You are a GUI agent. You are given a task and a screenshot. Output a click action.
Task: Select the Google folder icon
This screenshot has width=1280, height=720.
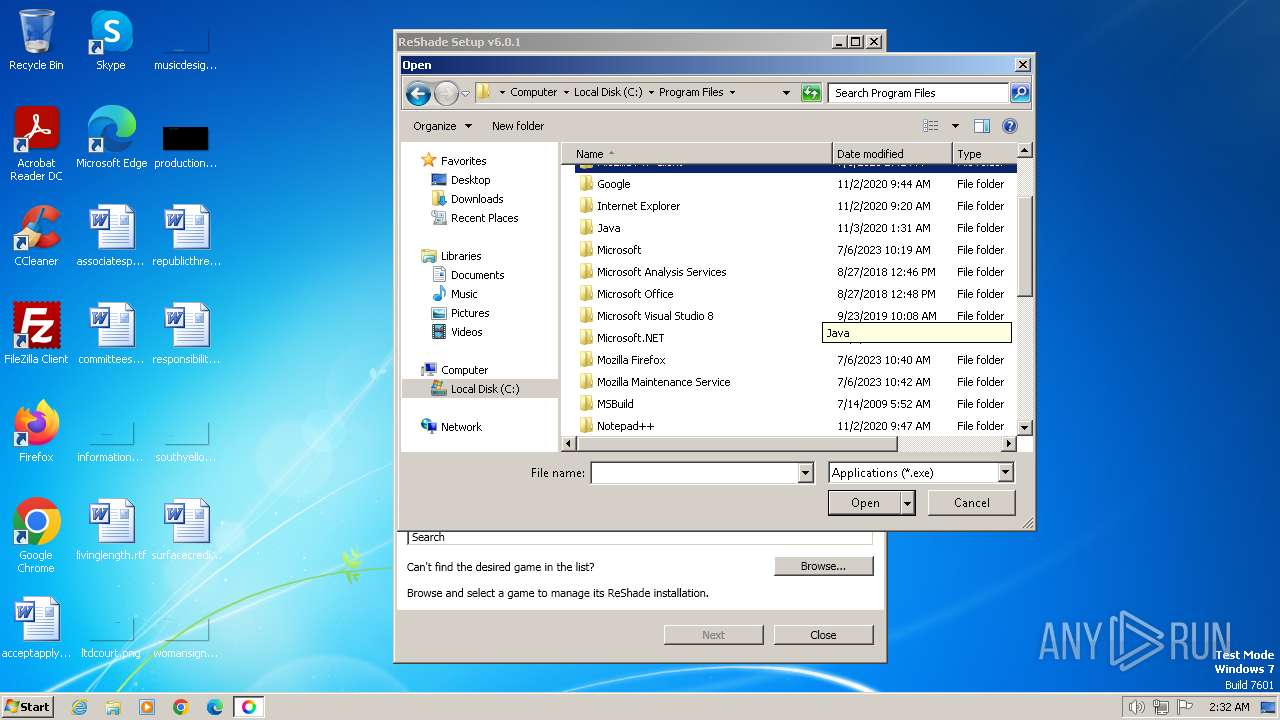[x=587, y=184]
